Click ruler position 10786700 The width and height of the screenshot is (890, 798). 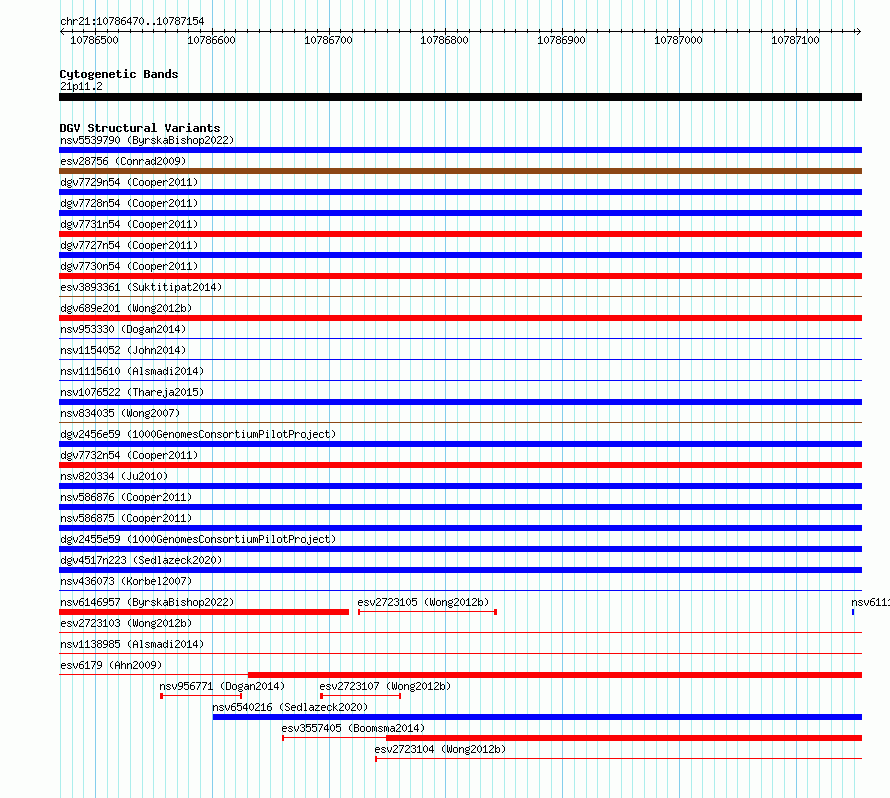point(328,40)
